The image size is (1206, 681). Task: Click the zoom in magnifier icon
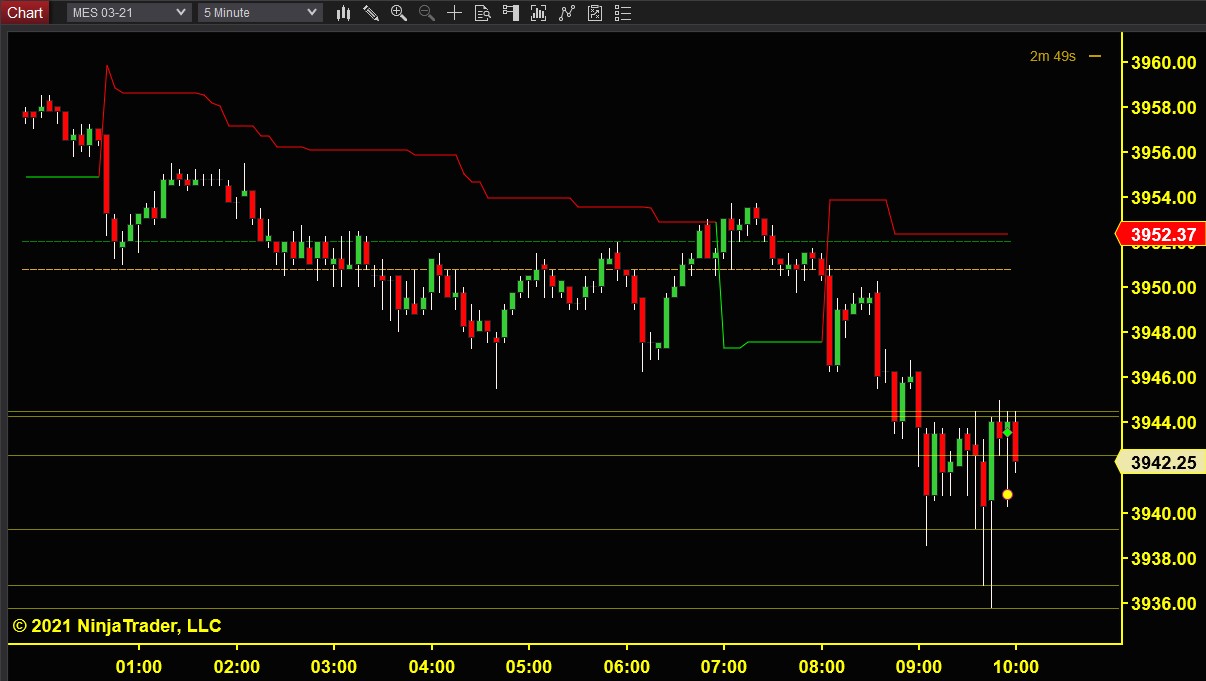pos(399,12)
